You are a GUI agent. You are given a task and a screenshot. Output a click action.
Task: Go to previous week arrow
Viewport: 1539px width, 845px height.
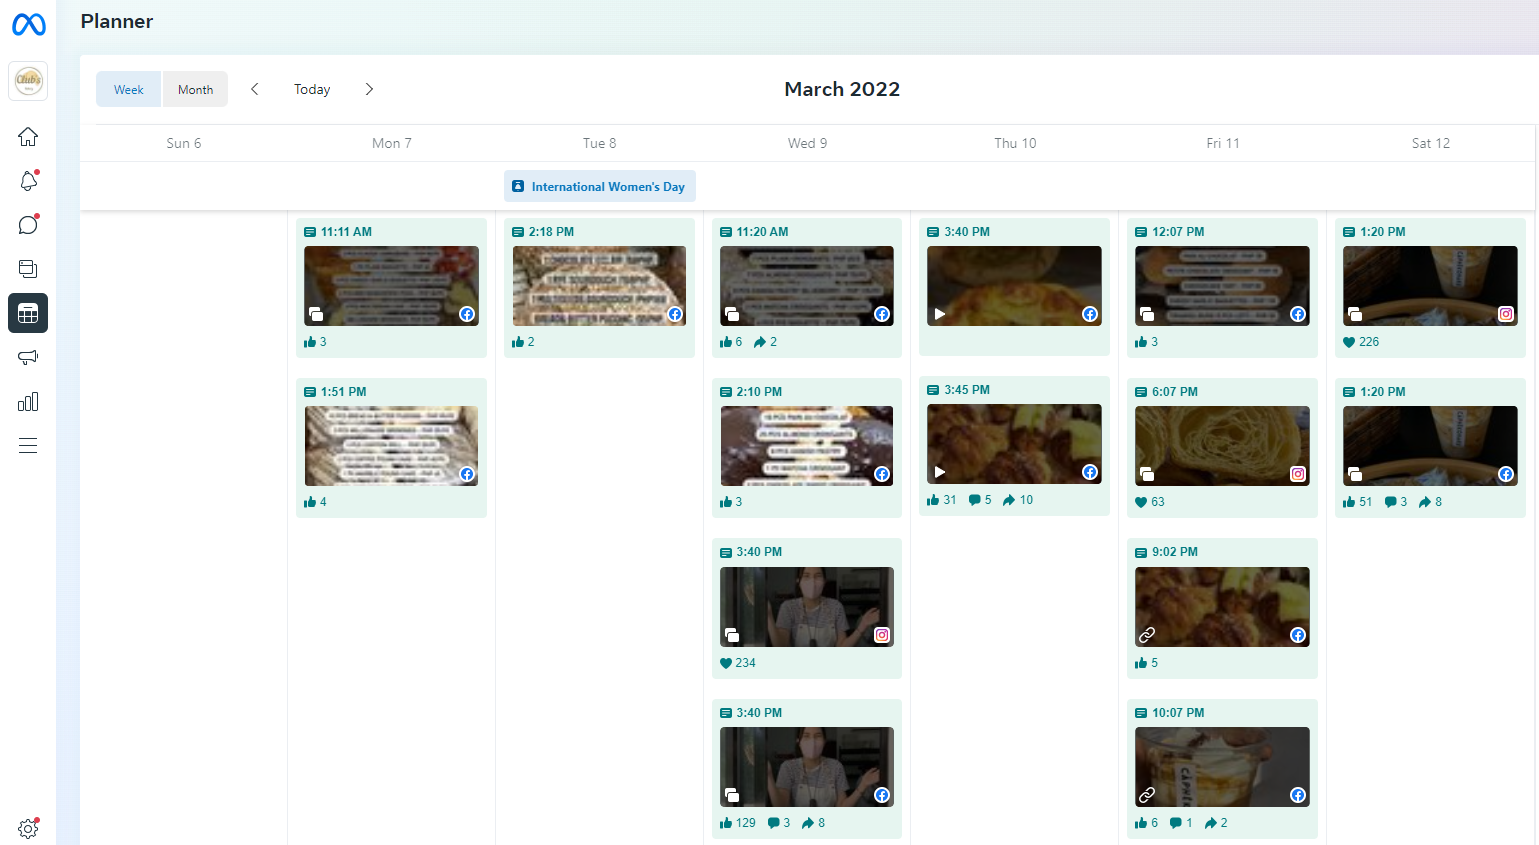[255, 89]
